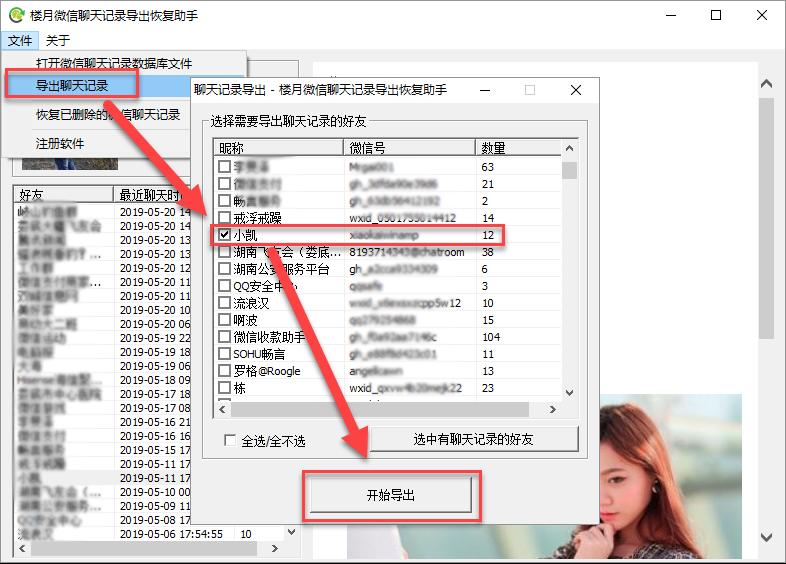Click up arrow of main window right scrollbar
786x564 pixels.
pos(766,84)
